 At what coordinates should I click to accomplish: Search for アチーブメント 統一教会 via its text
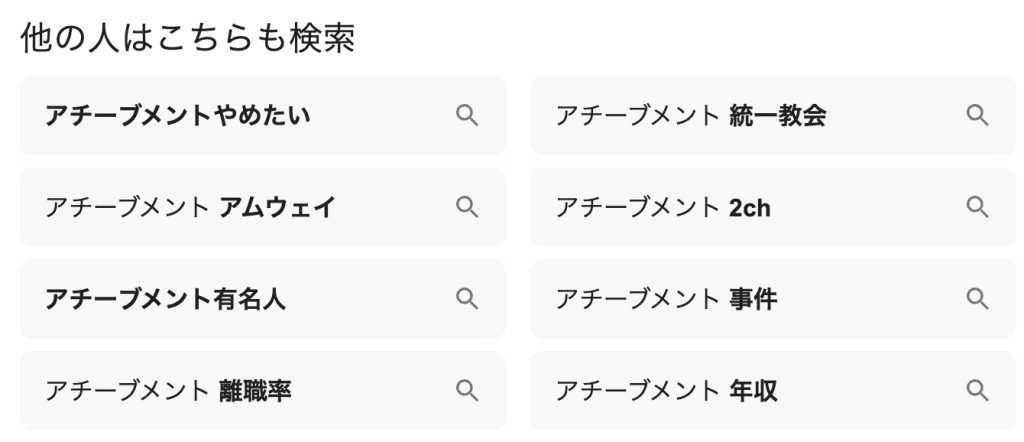coord(690,116)
